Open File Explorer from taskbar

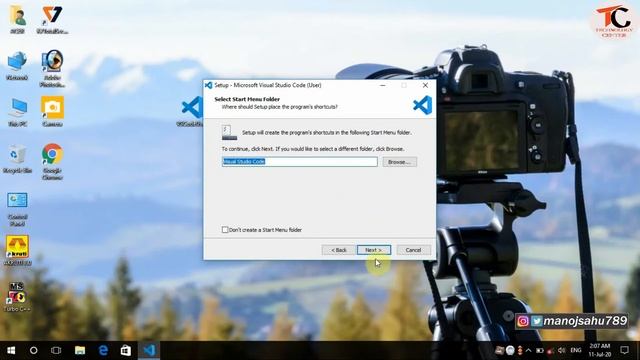(x=80, y=350)
